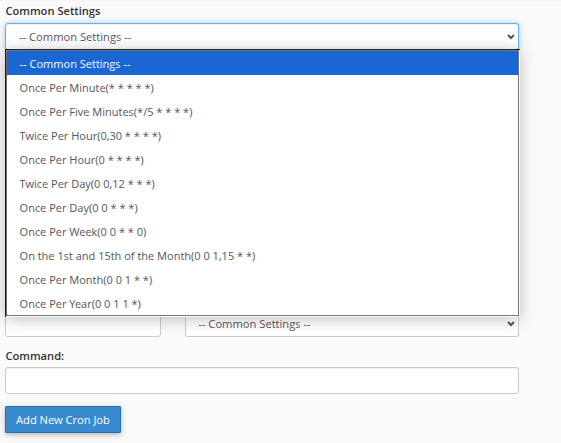Focus the Command input field
The width and height of the screenshot is (561, 443).
(262, 380)
